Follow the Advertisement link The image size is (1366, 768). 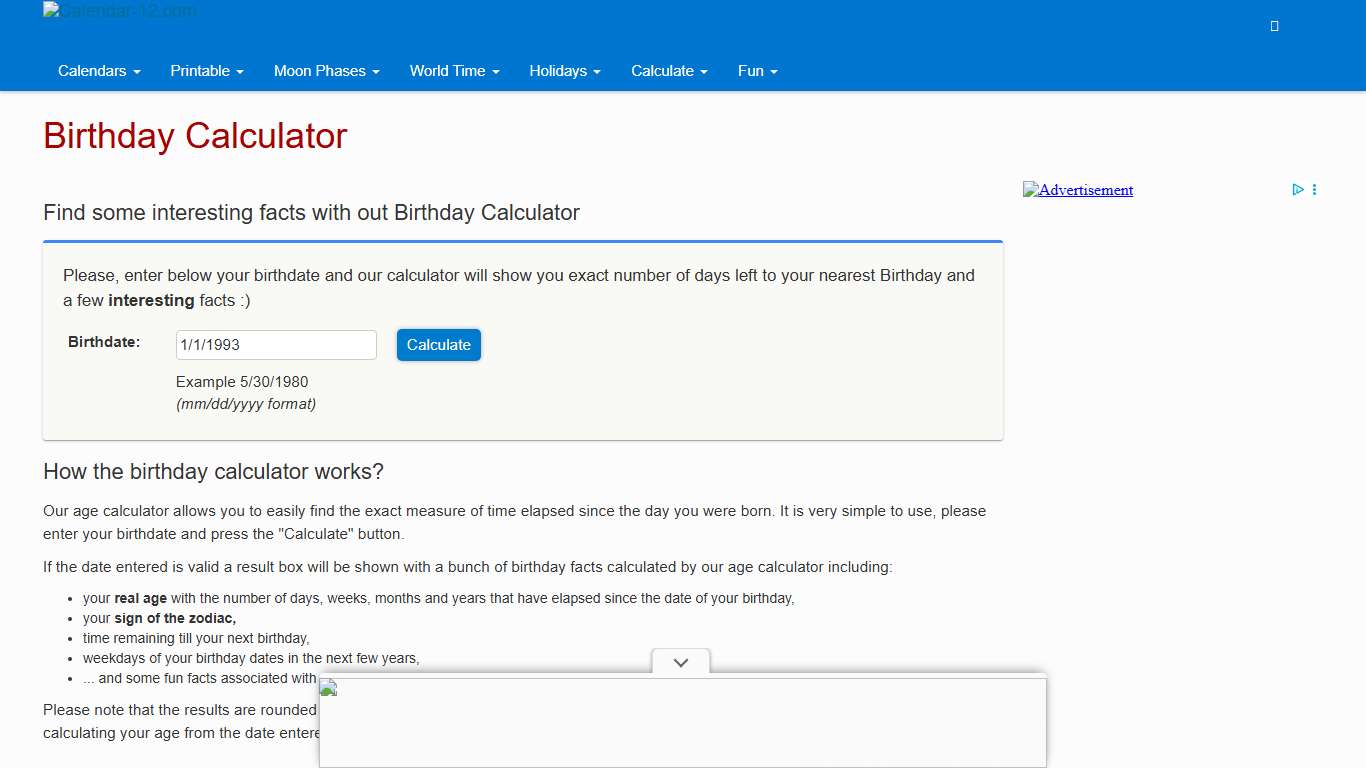tap(1084, 190)
